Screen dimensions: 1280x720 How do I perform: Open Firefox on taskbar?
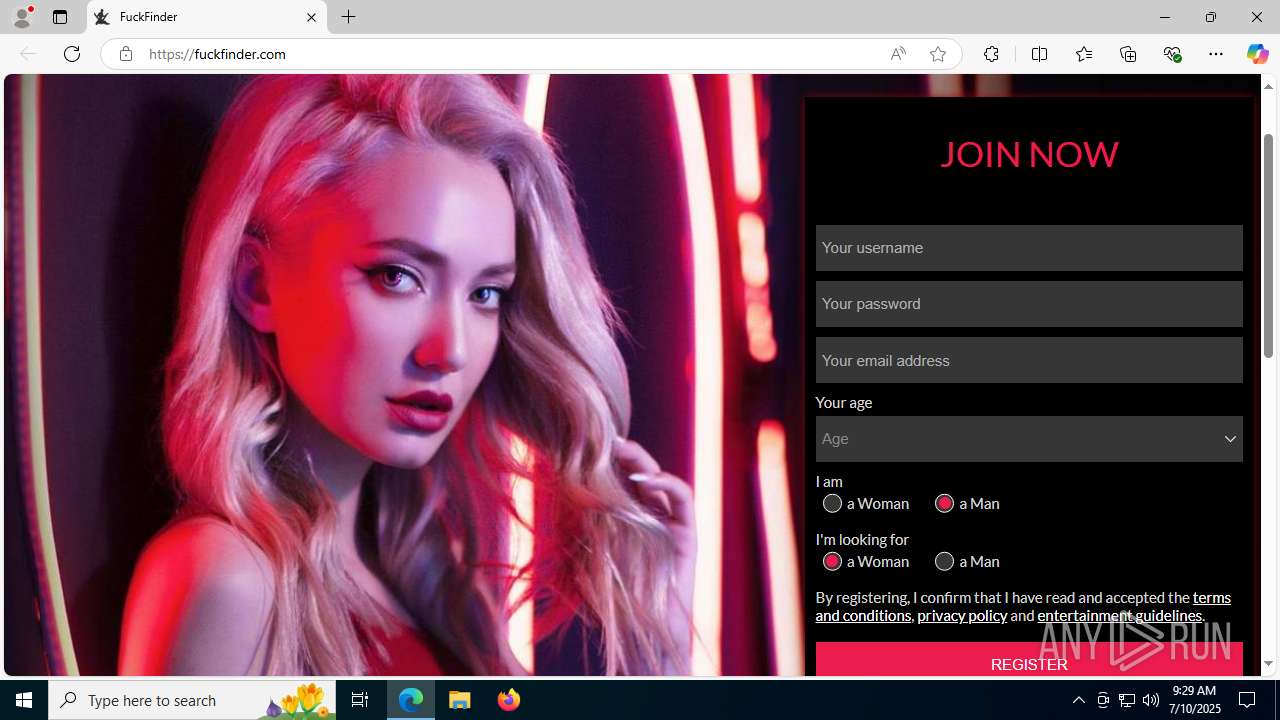click(509, 700)
